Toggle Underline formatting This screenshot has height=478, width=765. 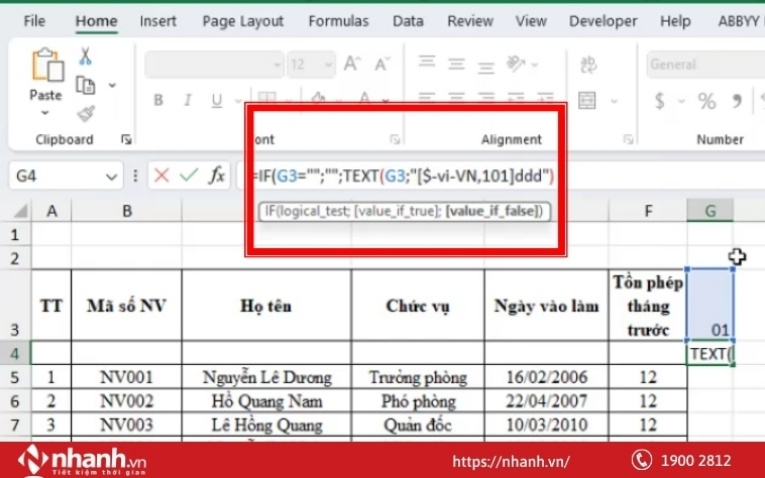click(217, 100)
